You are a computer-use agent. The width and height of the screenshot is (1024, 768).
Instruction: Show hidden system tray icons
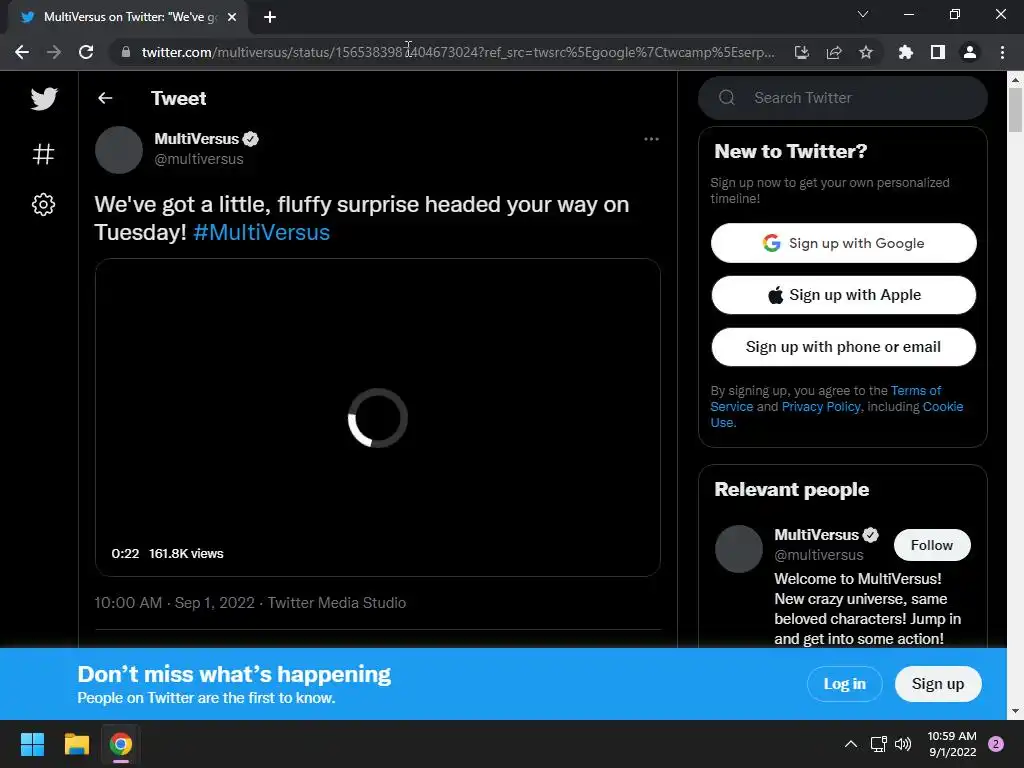coord(851,744)
